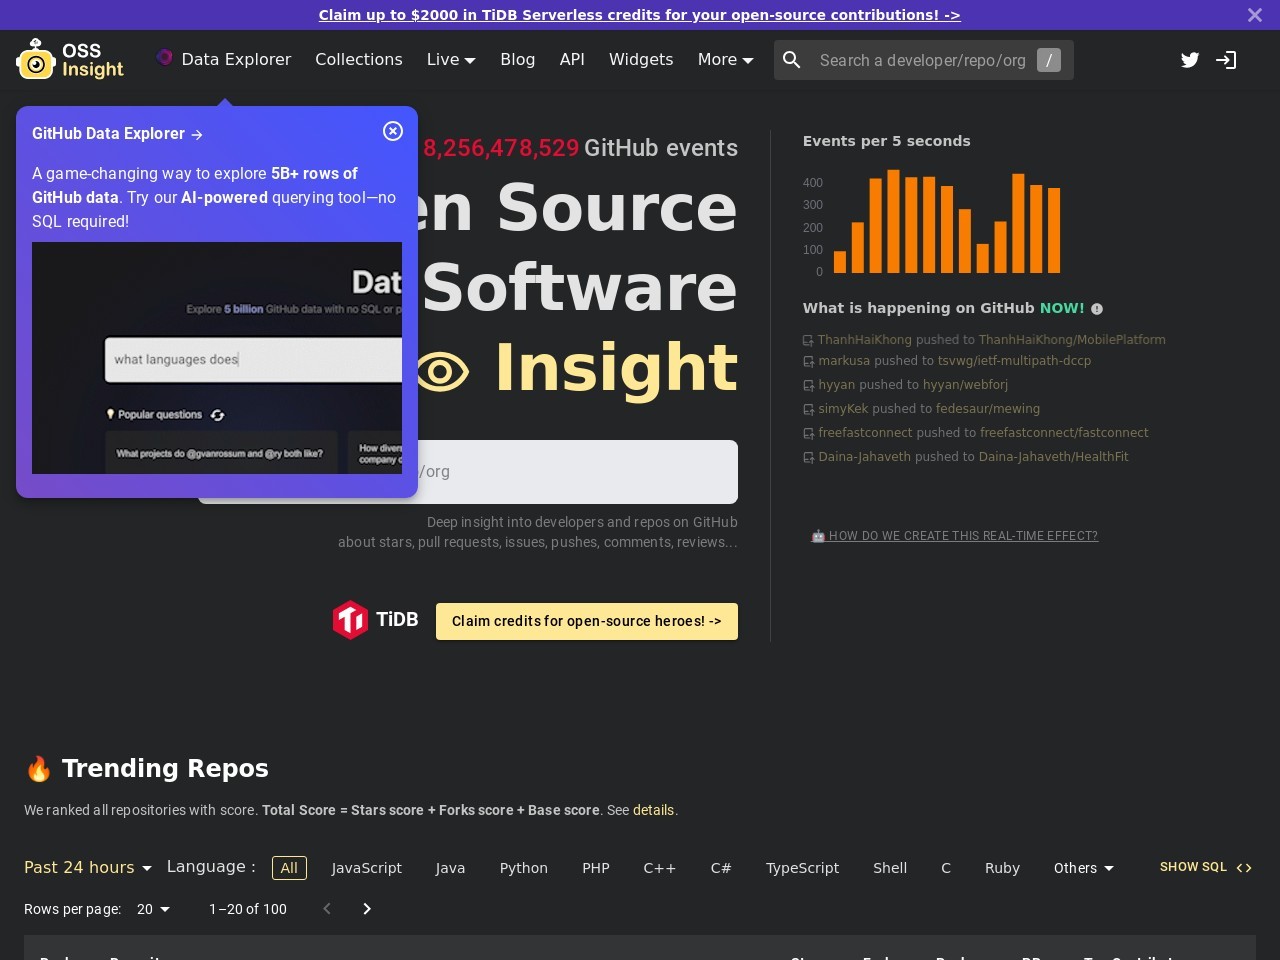Click the previous page arrow
The height and width of the screenshot is (960, 1280).
pos(327,909)
